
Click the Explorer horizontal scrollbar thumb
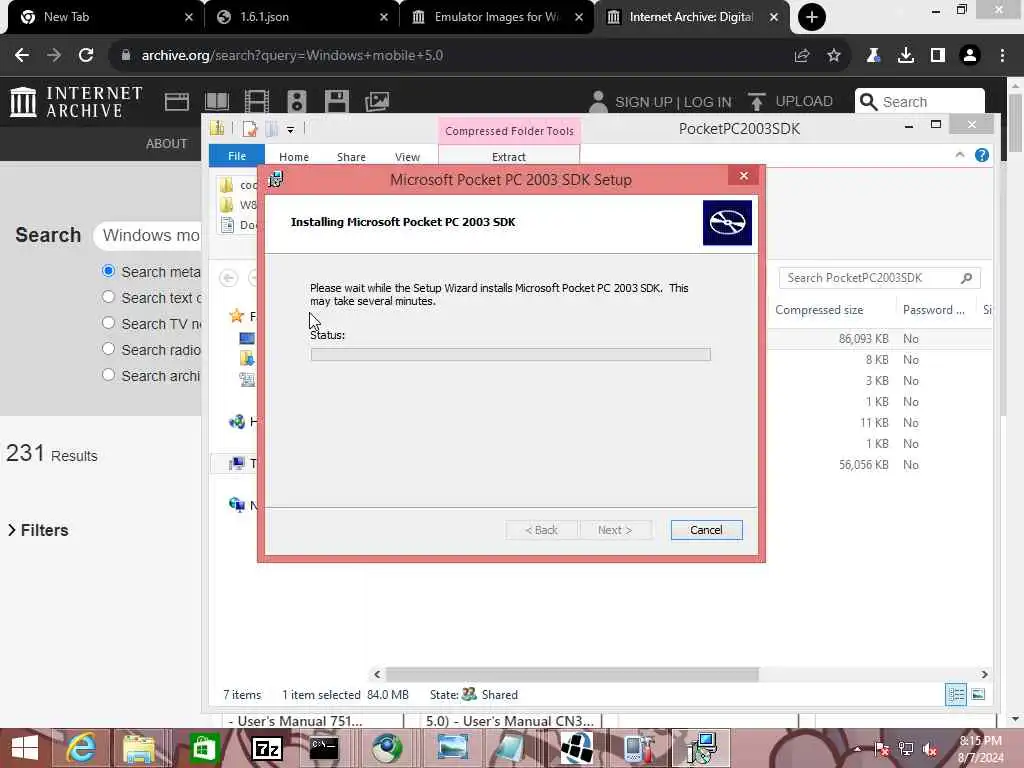572,674
